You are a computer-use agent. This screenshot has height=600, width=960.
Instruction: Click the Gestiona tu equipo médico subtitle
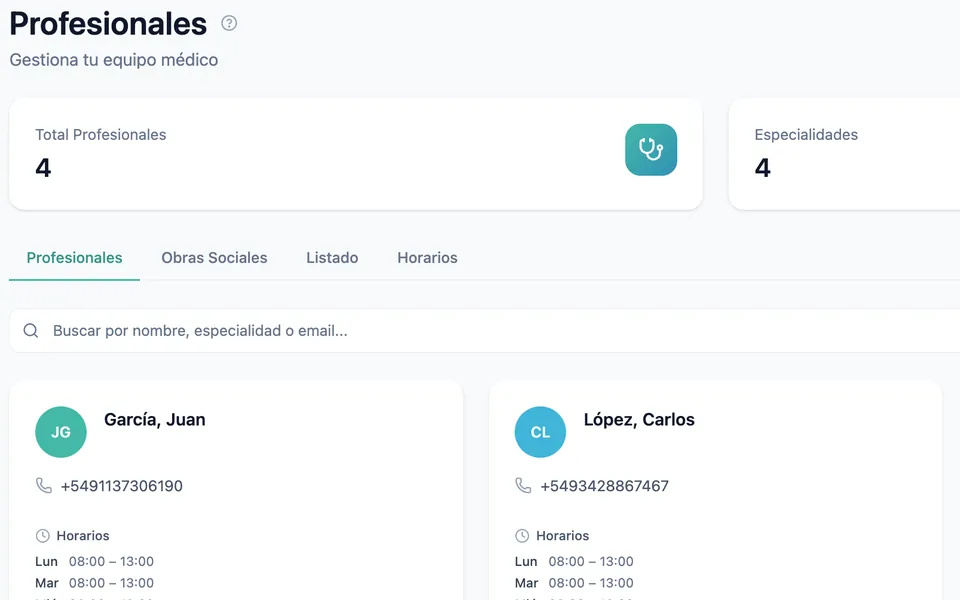tap(114, 60)
